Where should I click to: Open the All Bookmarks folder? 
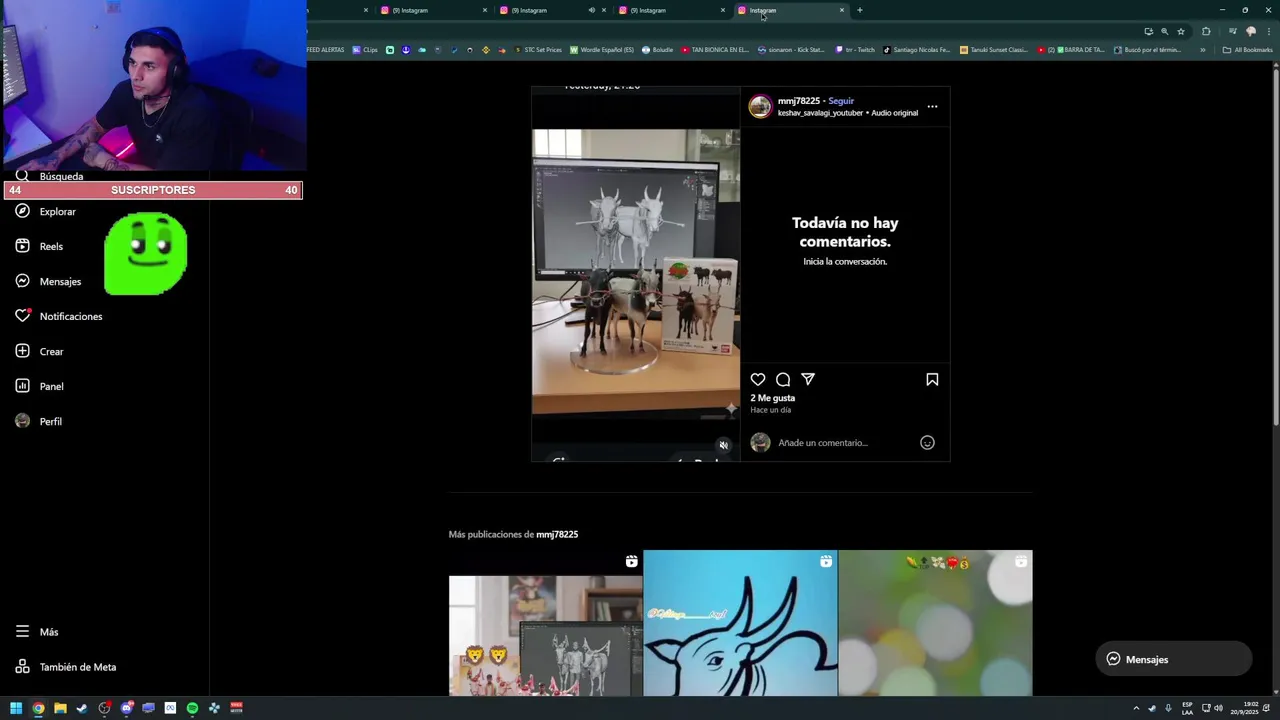point(1247,50)
